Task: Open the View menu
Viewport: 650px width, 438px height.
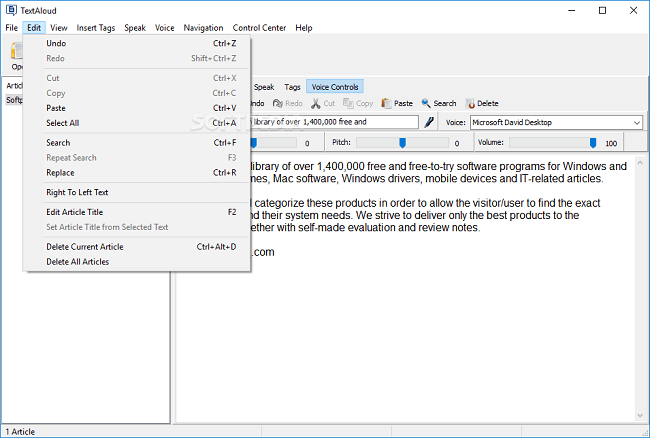Action: click(59, 28)
